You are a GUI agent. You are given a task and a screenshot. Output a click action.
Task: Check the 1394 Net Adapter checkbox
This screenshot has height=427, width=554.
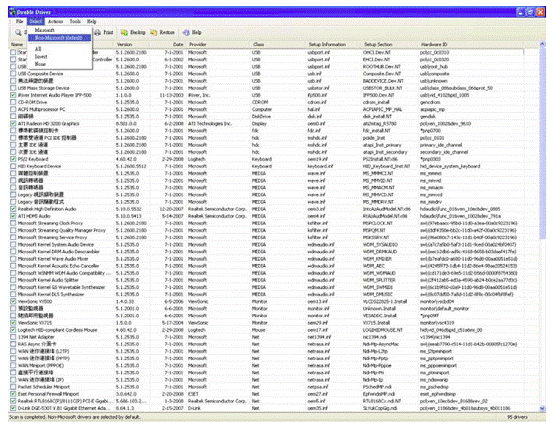(x=13, y=337)
